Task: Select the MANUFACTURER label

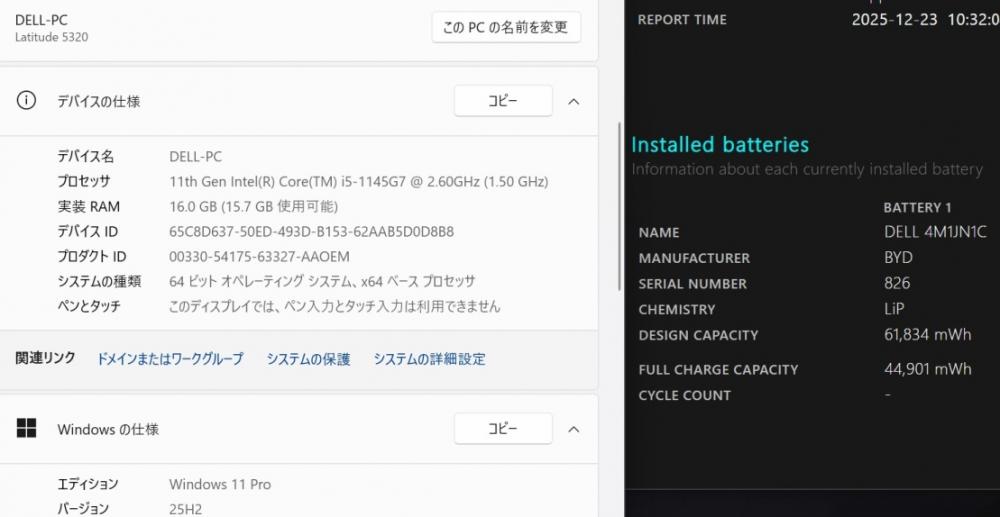Action: (x=694, y=258)
